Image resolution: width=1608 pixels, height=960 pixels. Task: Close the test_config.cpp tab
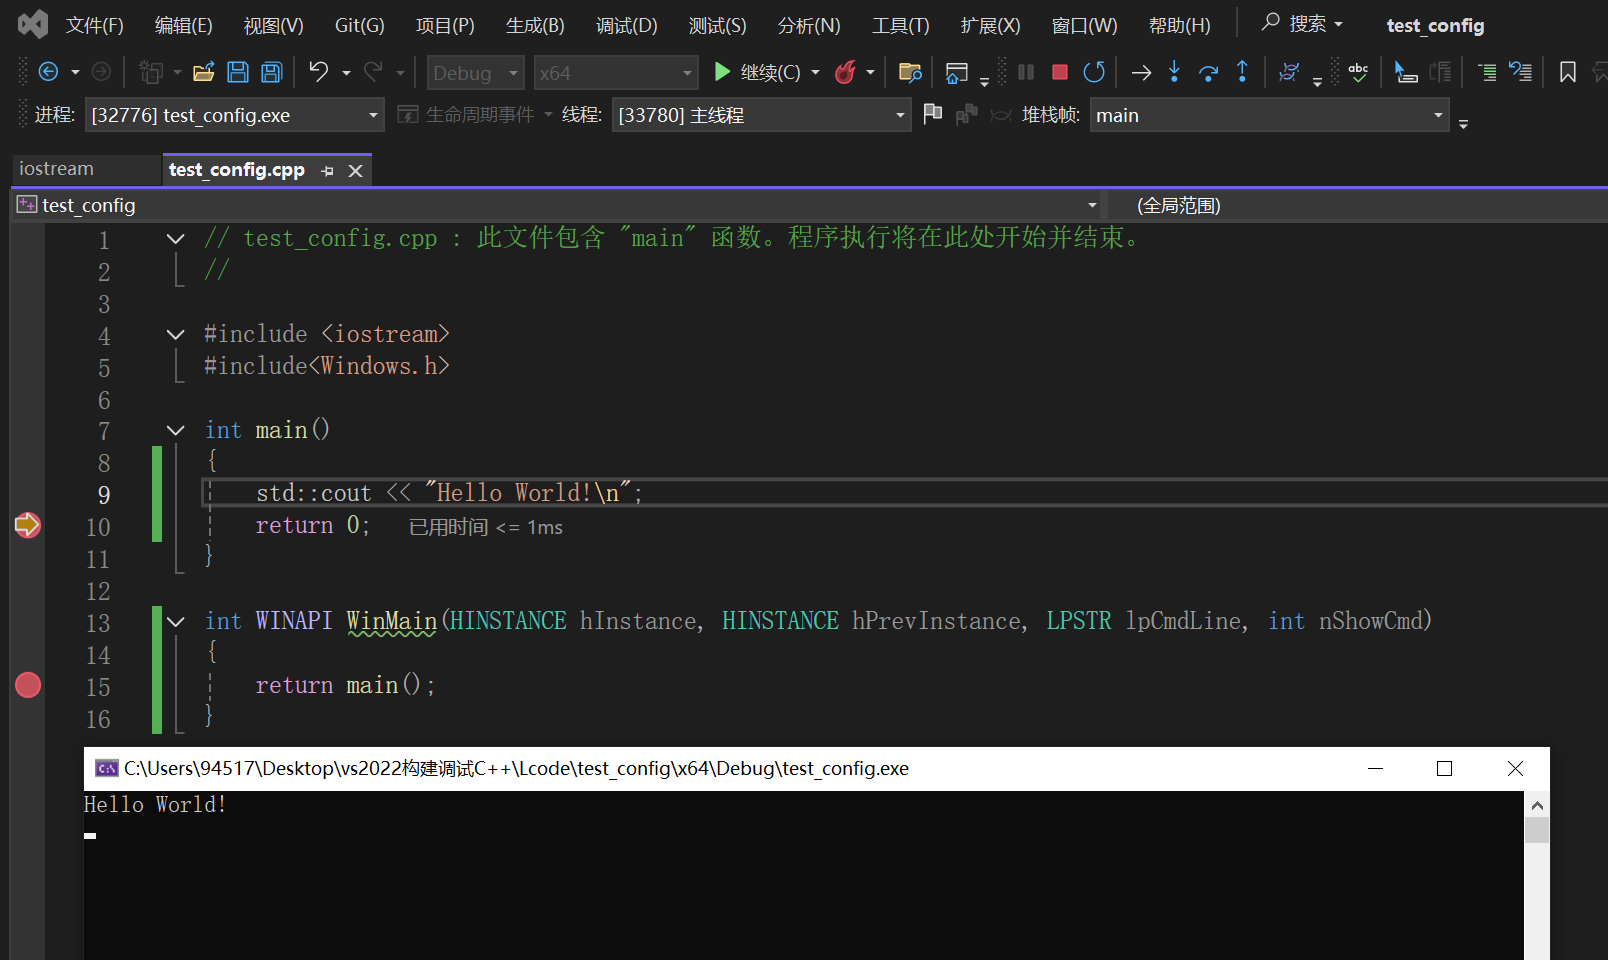coord(355,171)
